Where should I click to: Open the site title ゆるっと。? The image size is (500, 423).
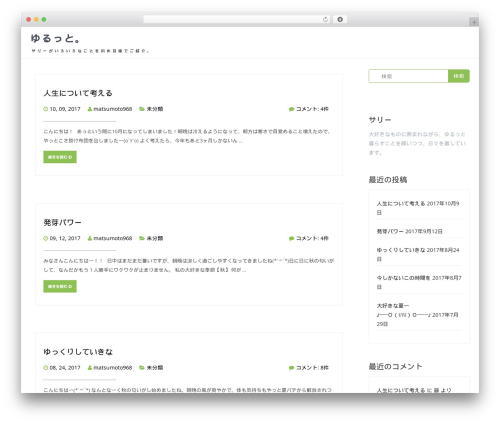coord(56,39)
